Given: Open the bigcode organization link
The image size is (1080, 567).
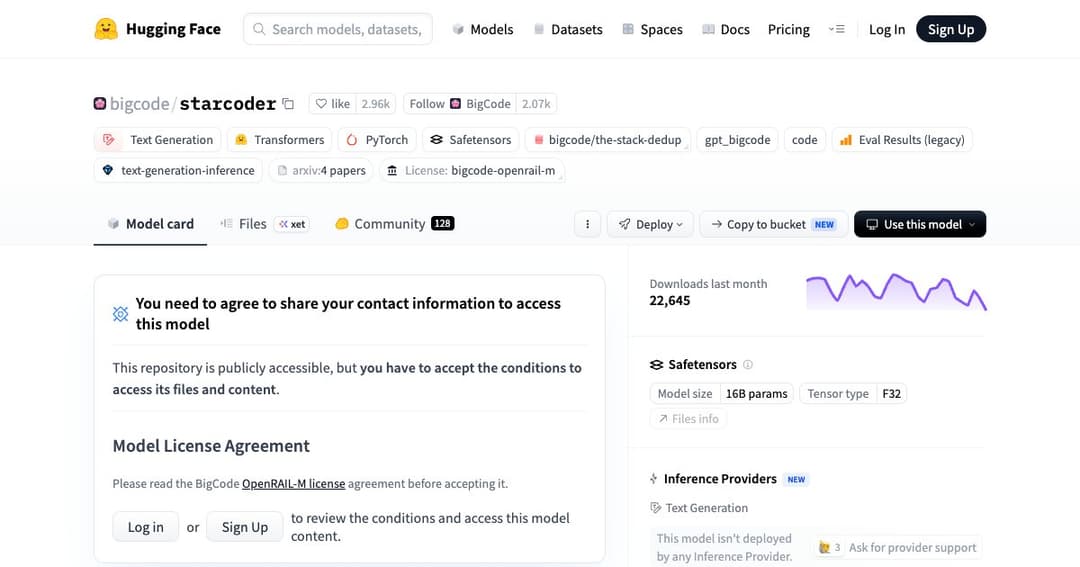Looking at the screenshot, I should 139,103.
